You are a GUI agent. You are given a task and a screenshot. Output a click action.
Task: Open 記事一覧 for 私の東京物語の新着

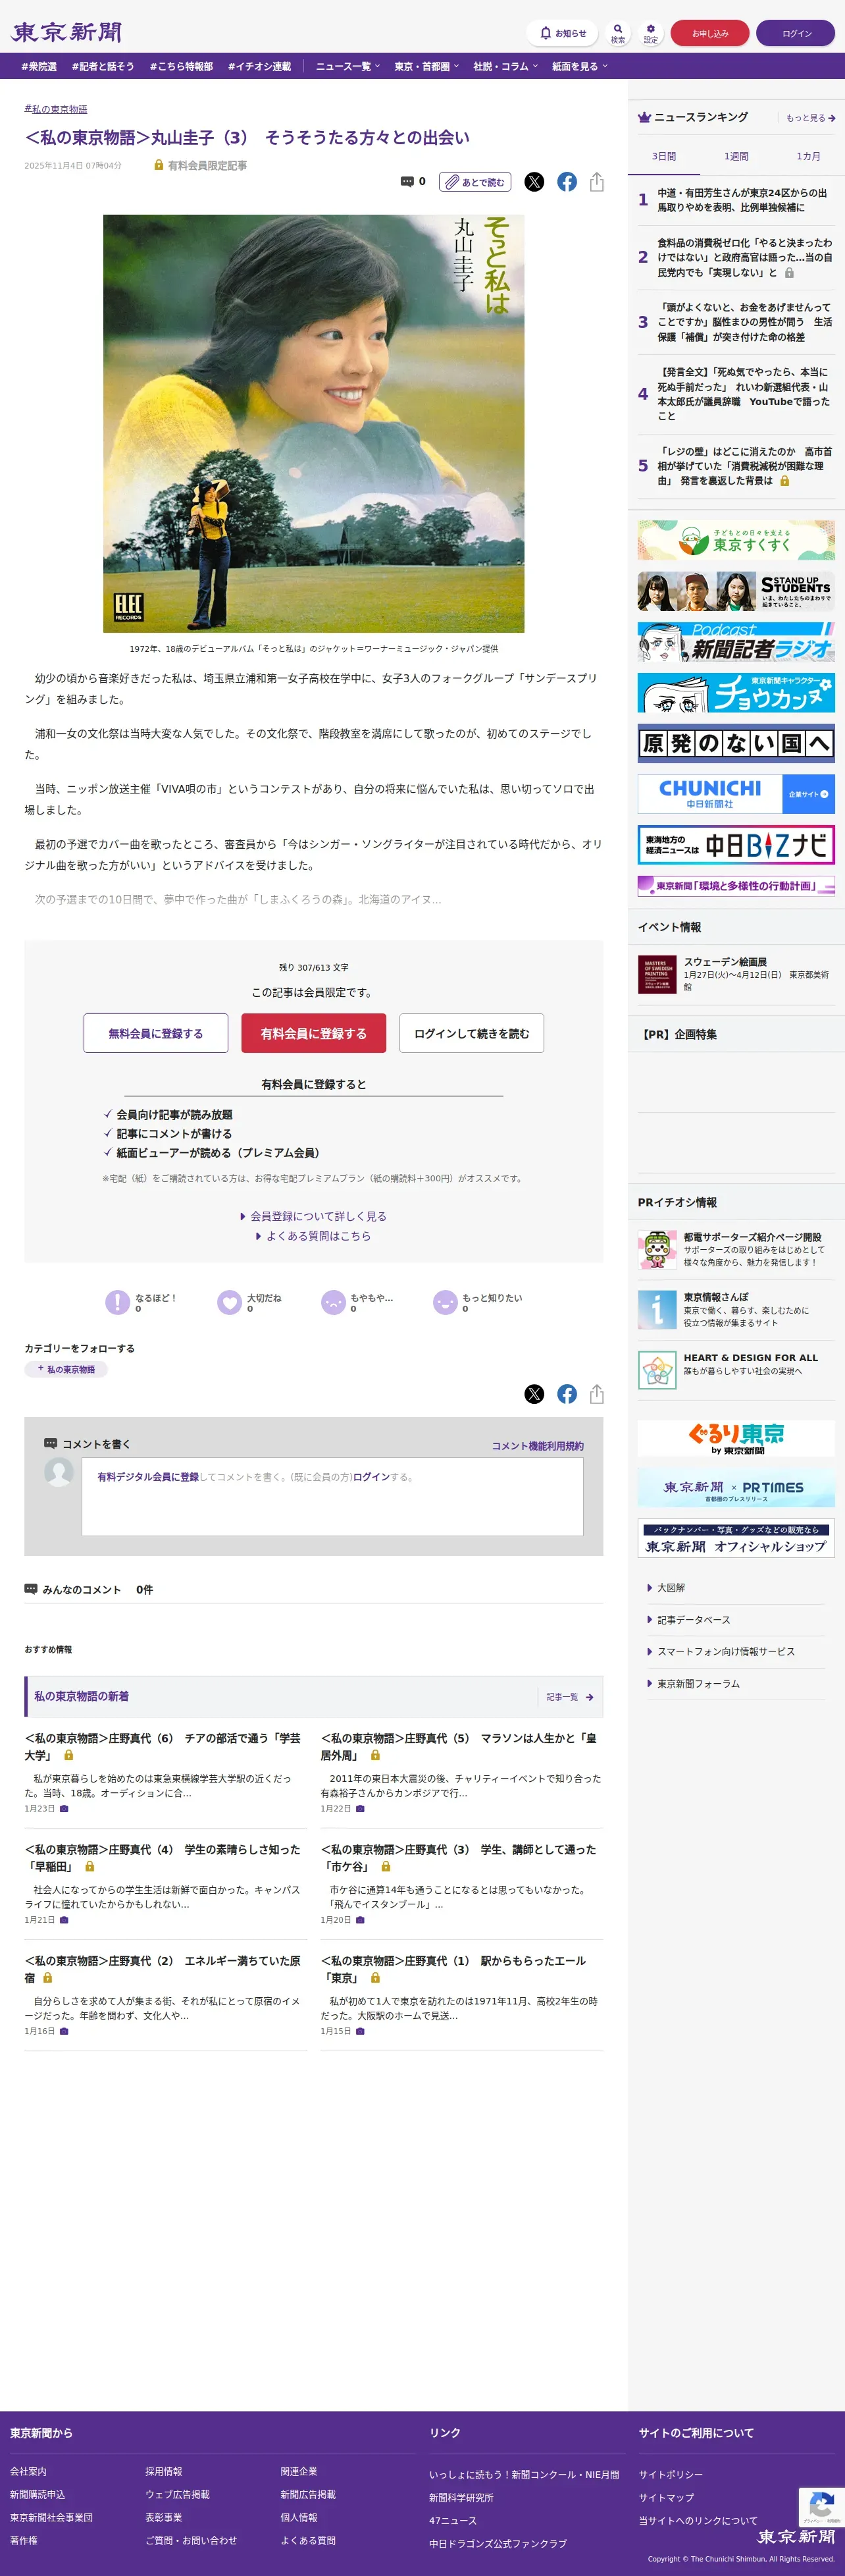[570, 1697]
